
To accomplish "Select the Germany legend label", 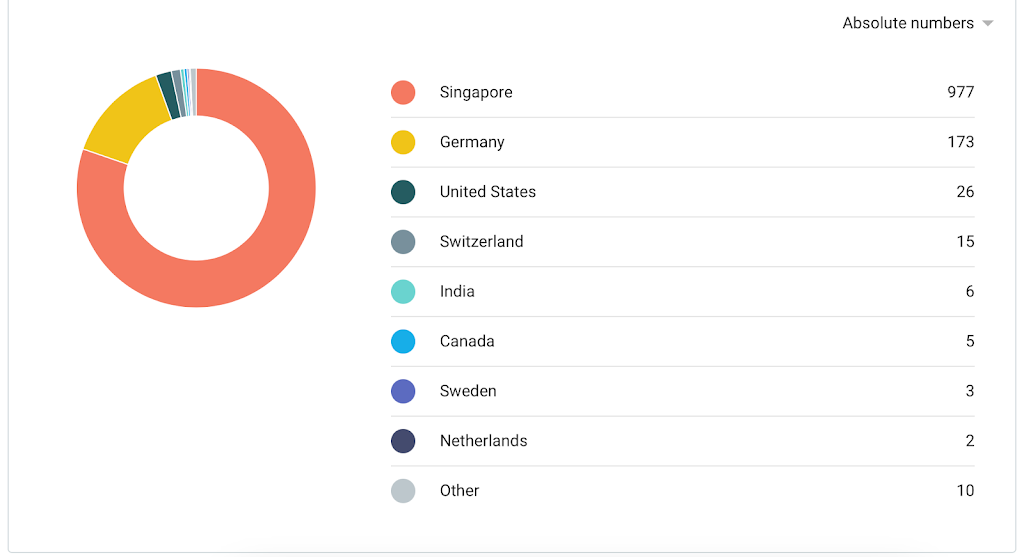I will (x=472, y=142).
